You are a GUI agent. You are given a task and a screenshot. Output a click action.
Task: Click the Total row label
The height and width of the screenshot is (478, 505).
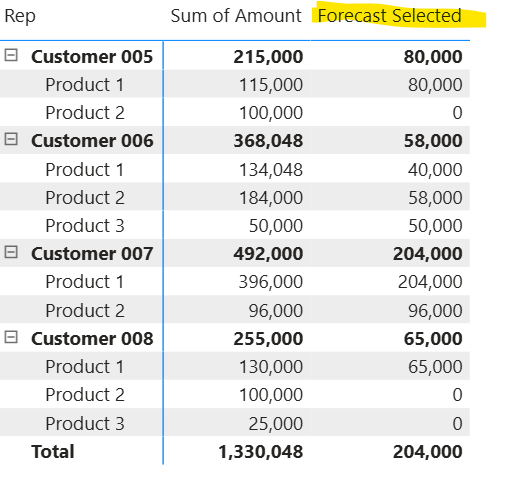[53, 452]
